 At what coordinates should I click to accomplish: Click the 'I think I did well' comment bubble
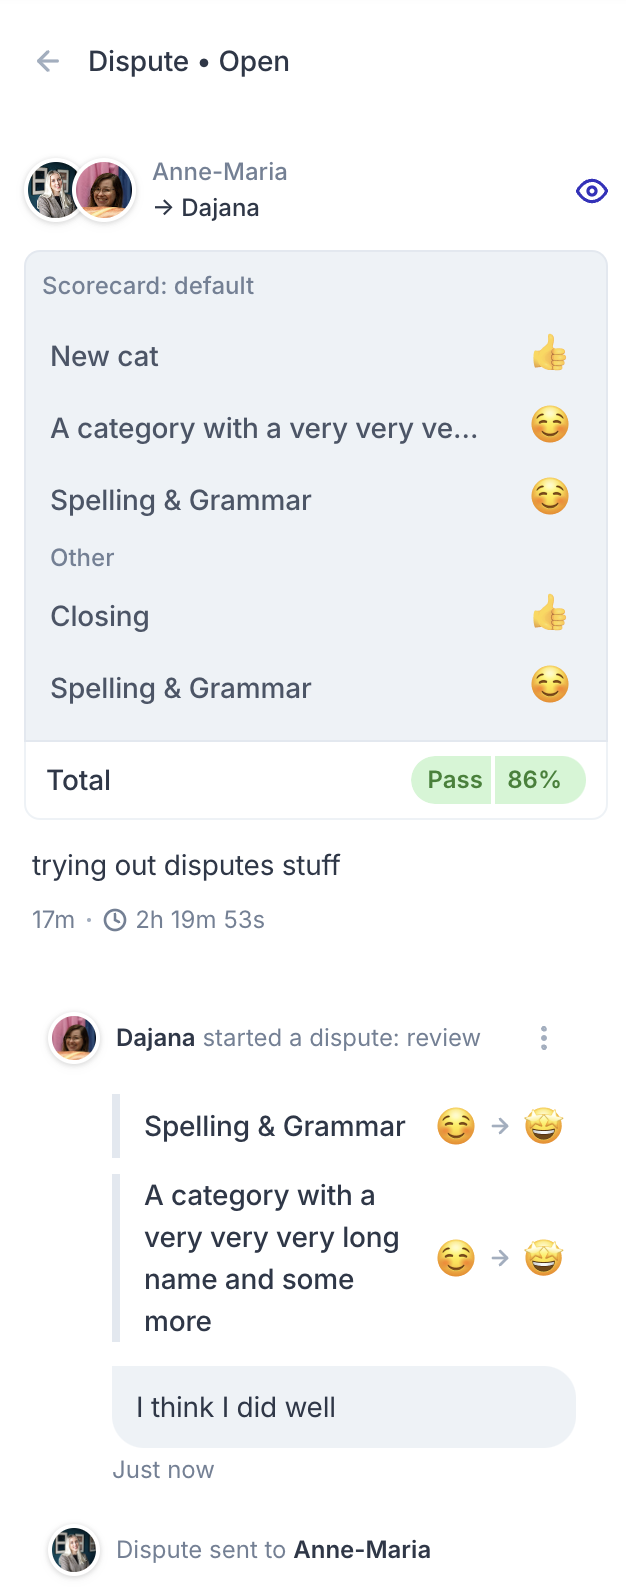tap(344, 1407)
